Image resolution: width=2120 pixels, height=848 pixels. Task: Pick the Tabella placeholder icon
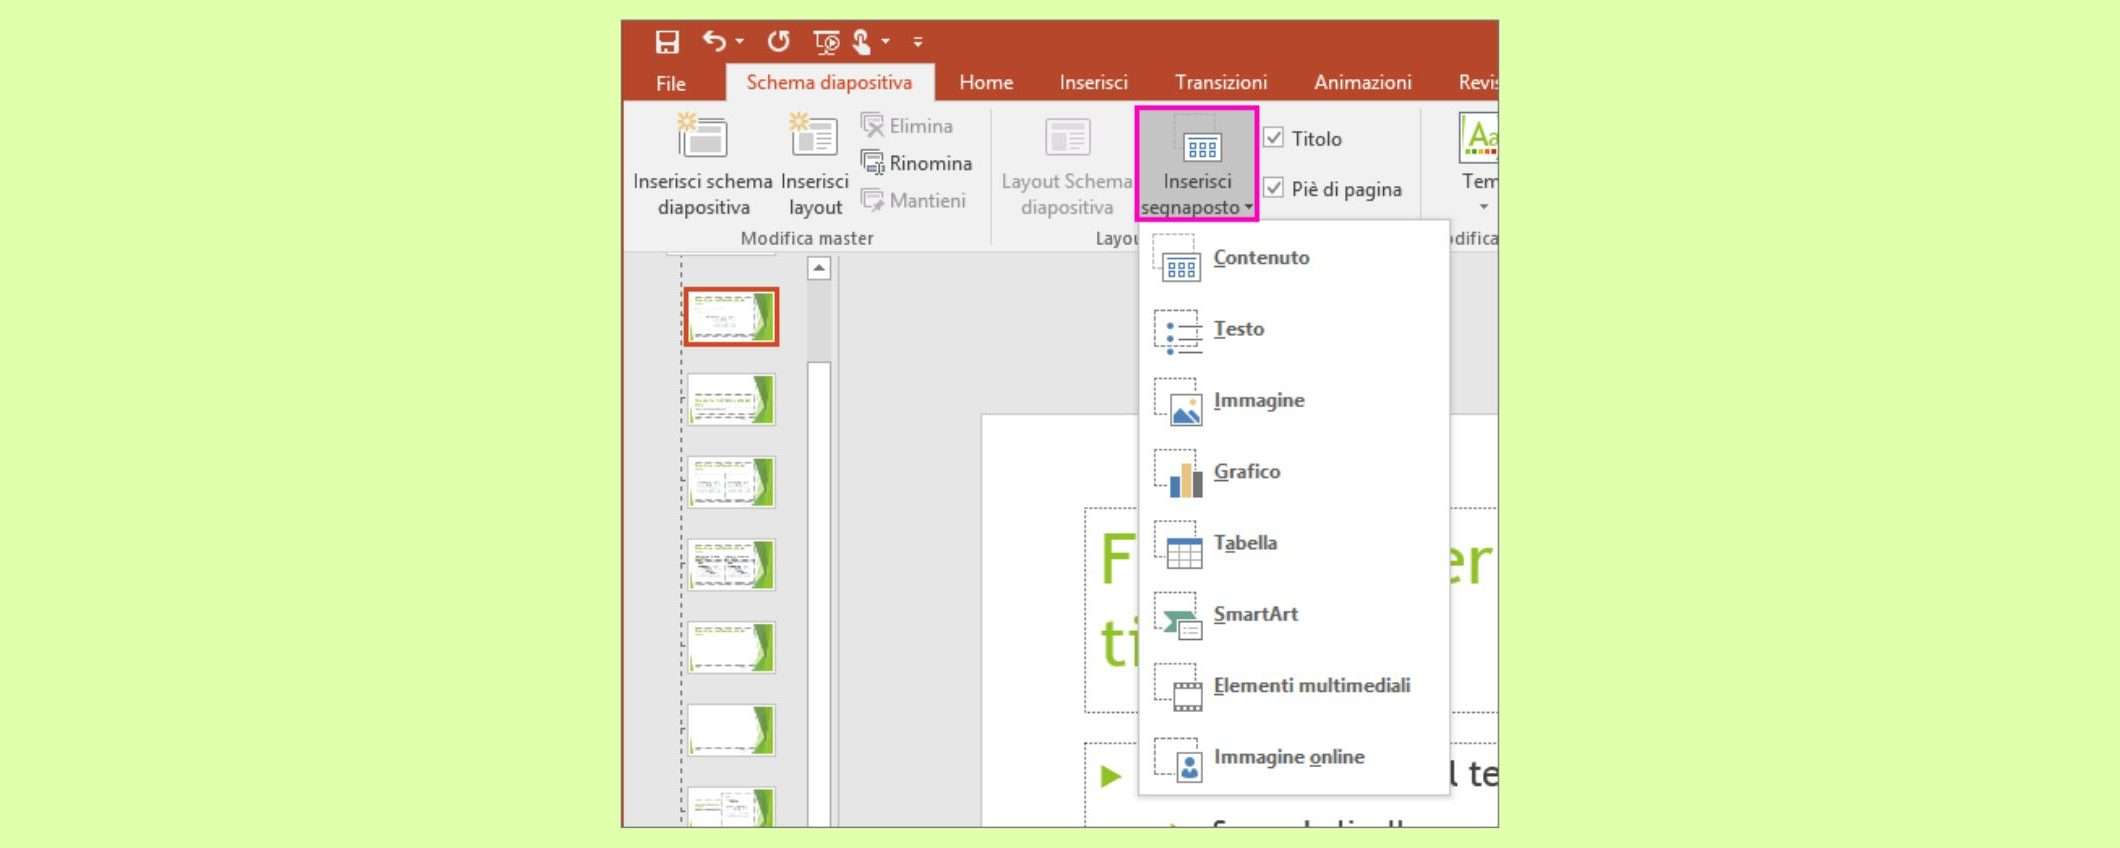(1179, 545)
